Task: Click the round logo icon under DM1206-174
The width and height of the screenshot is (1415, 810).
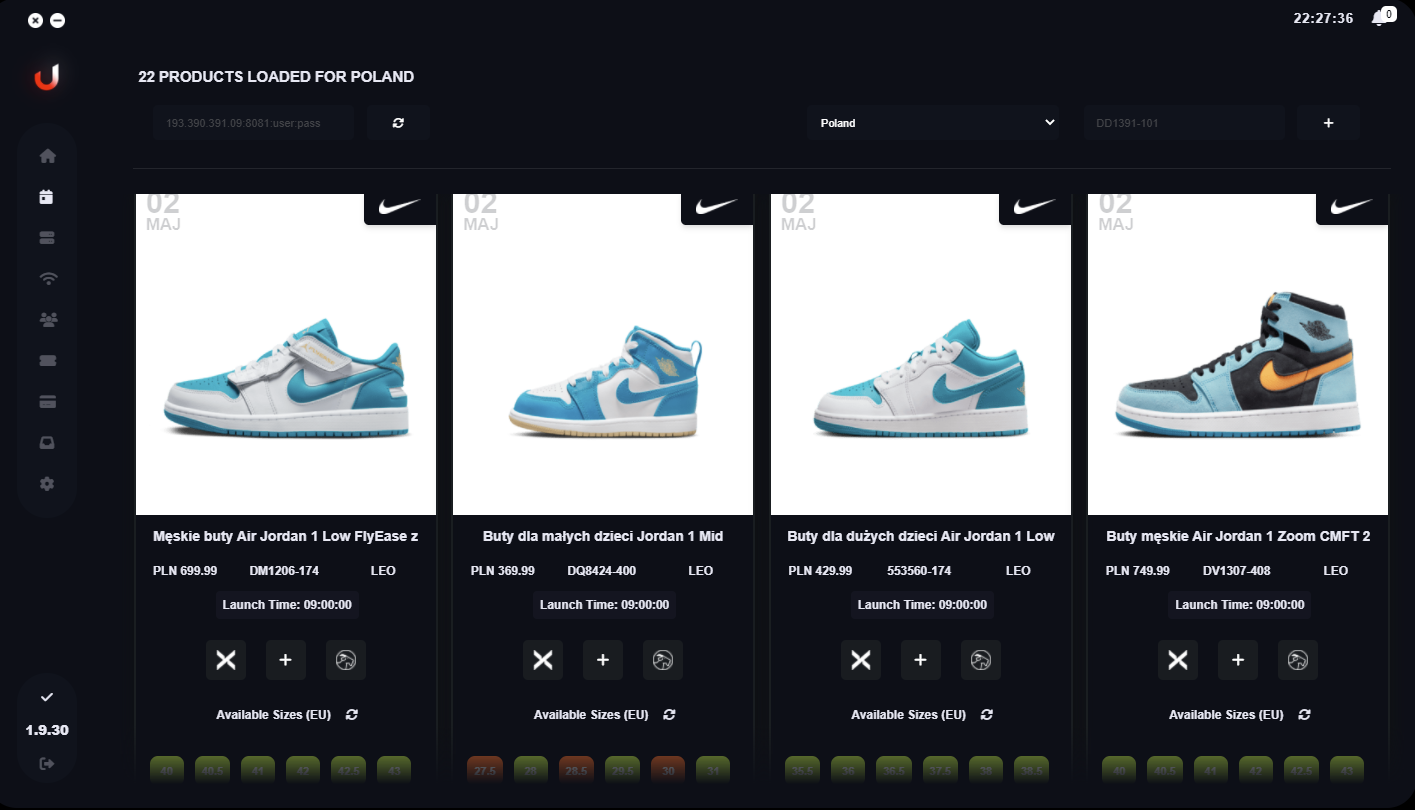Action: click(x=346, y=660)
